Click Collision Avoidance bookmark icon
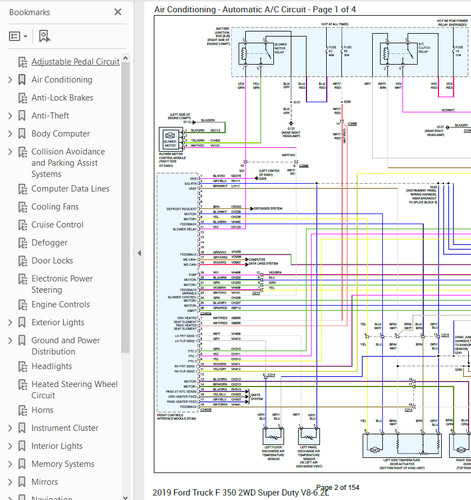The width and height of the screenshot is (471, 500). [x=22, y=152]
